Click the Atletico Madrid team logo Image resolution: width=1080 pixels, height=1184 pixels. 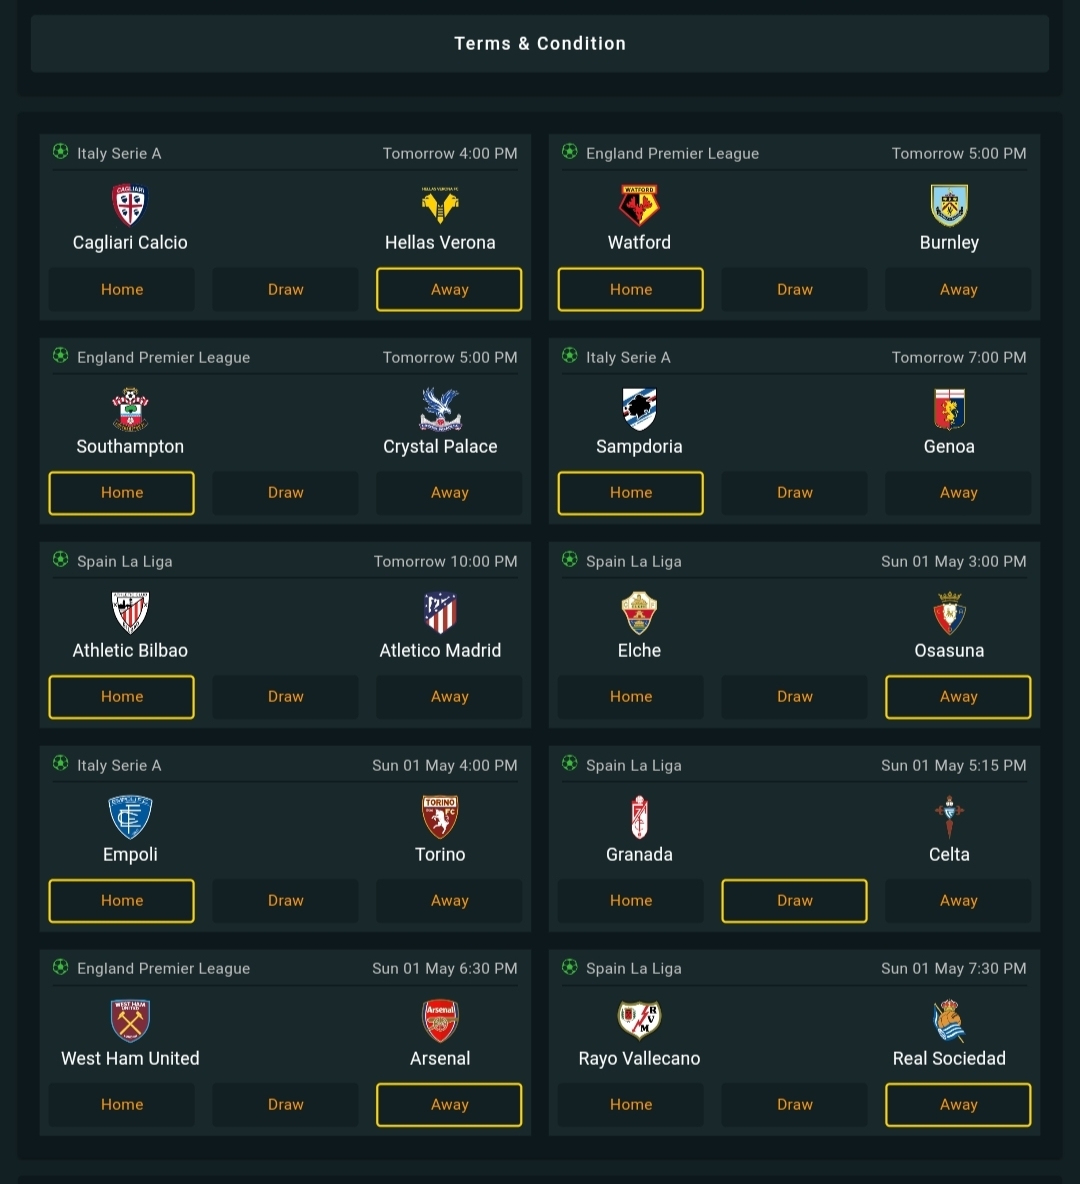(x=440, y=612)
